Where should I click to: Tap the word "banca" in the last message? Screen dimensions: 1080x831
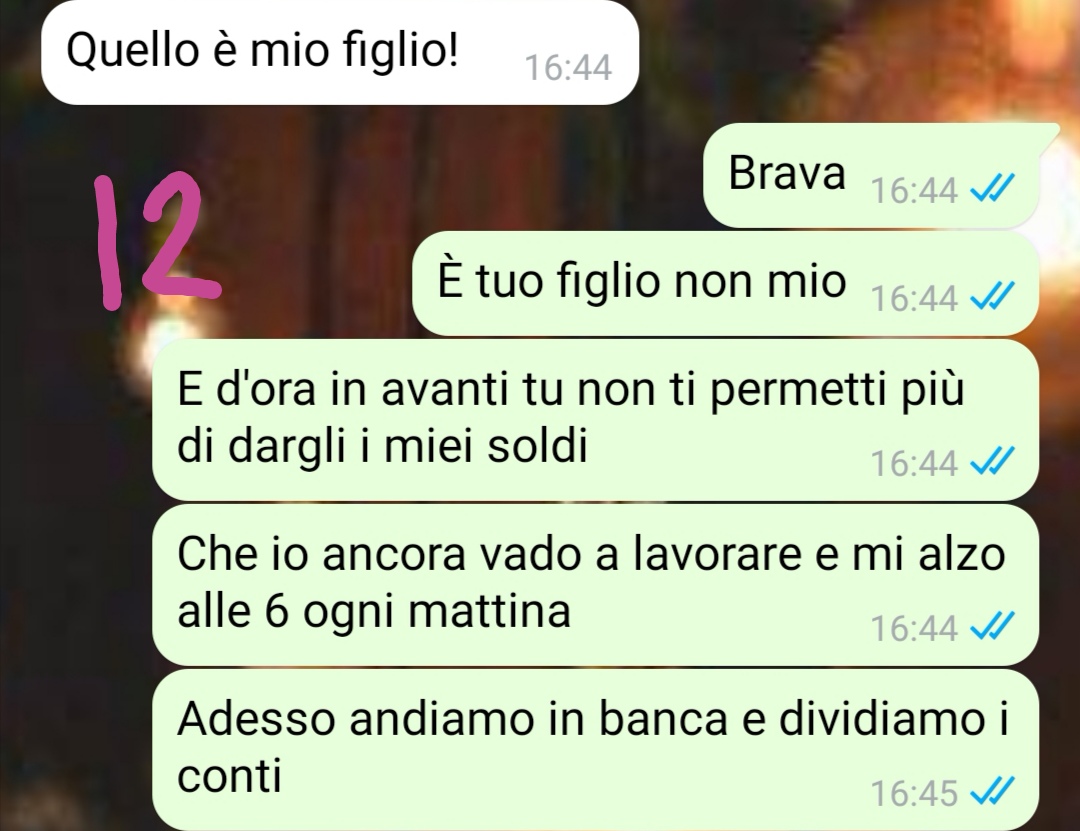[663, 719]
